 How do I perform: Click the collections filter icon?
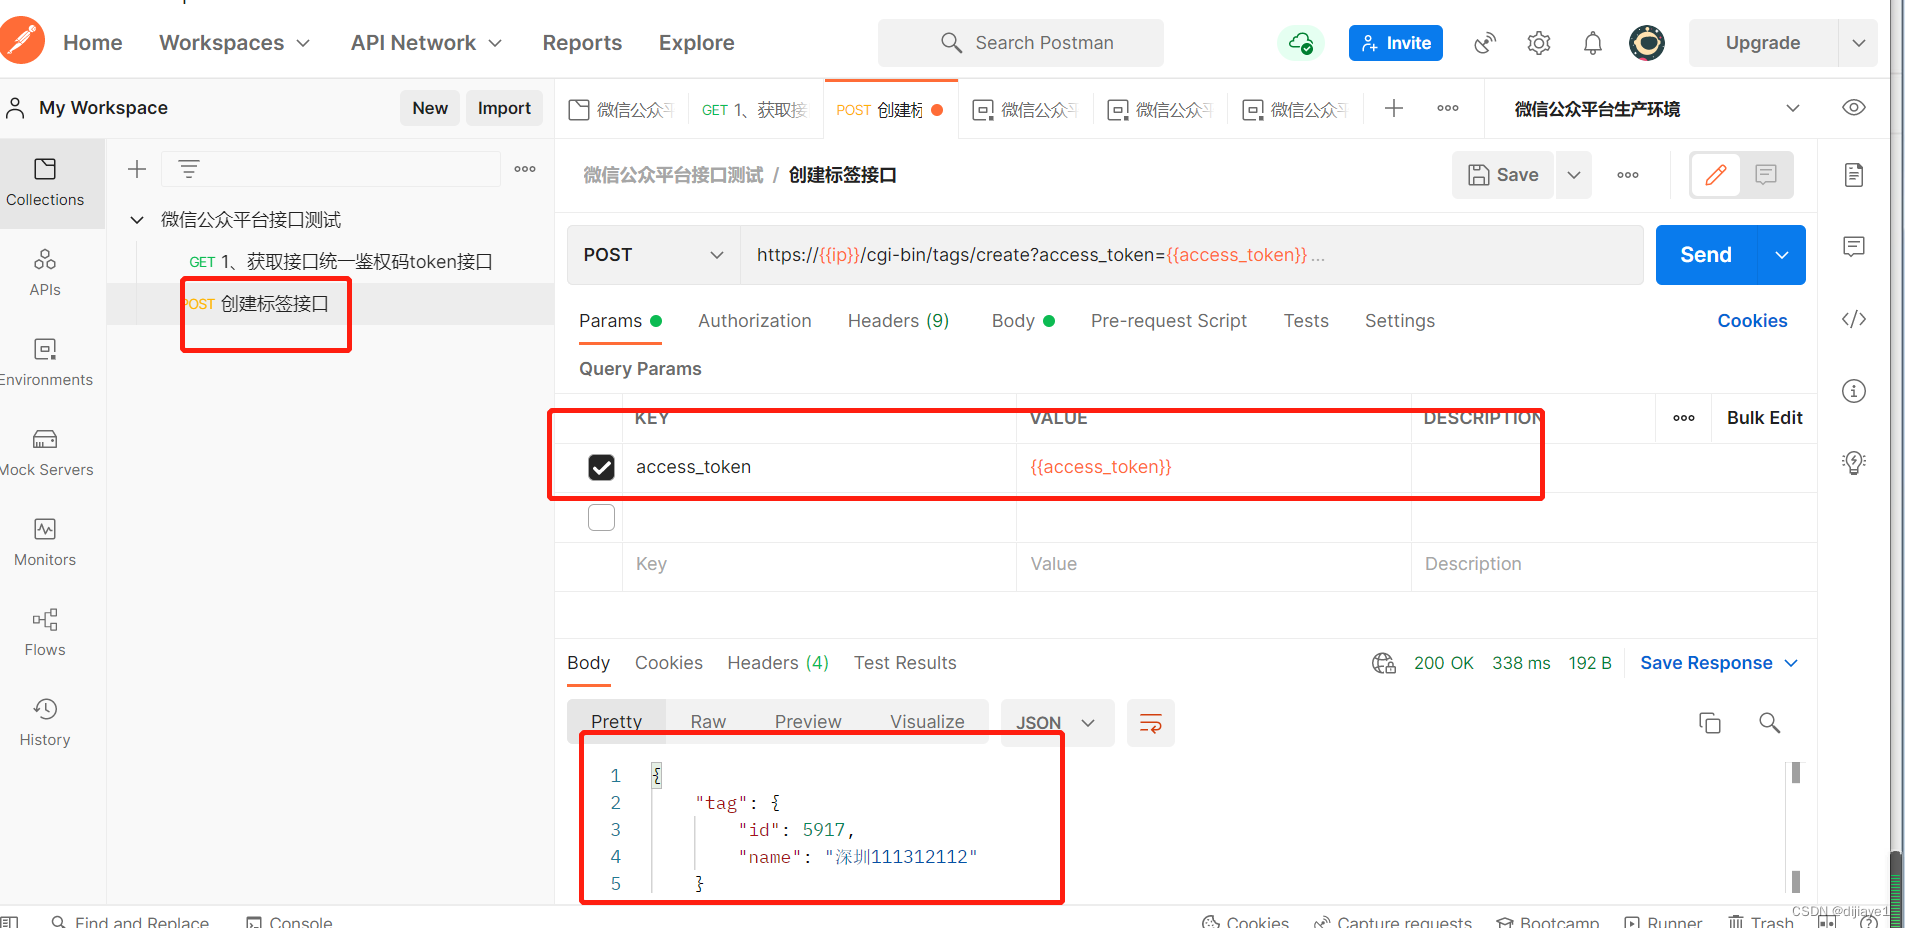pyautogui.click(x=189, y=169)
